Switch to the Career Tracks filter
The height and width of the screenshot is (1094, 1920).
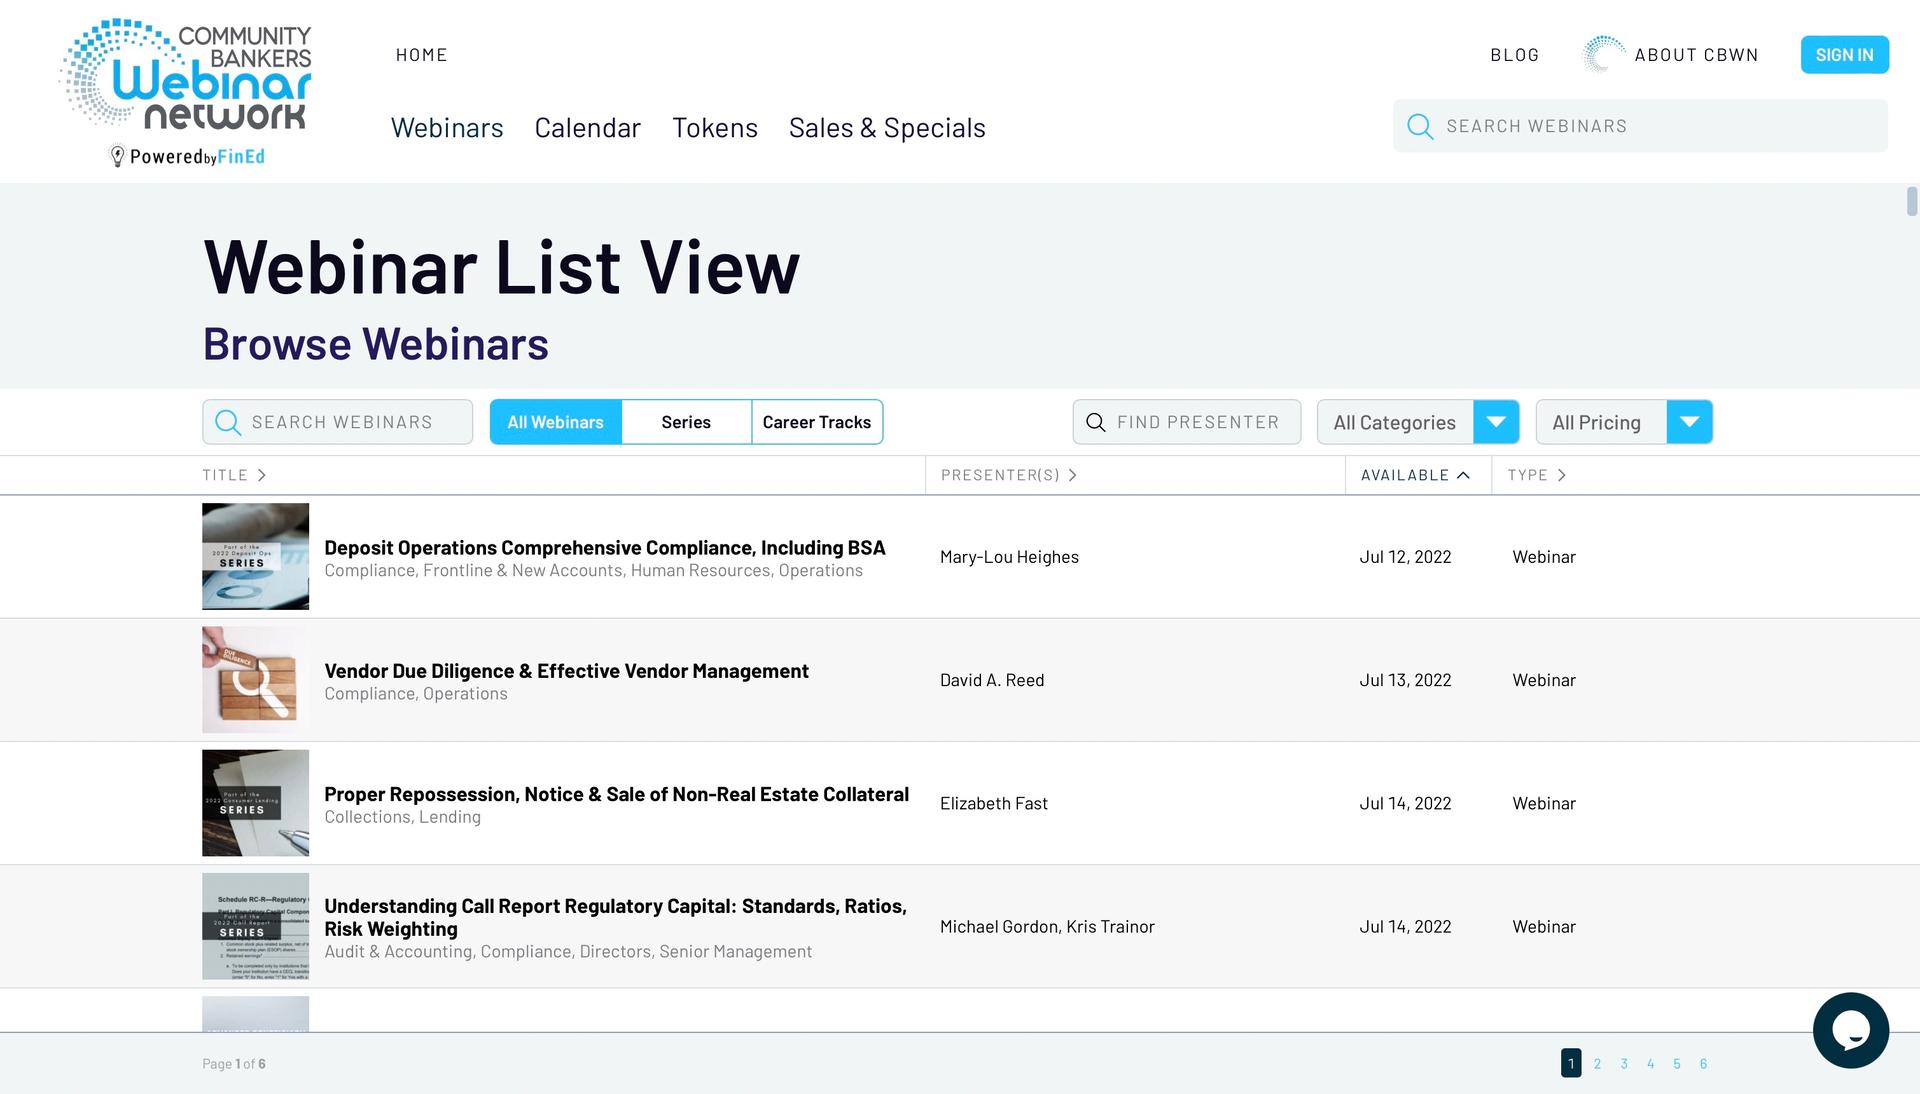[x=816, y=422]
